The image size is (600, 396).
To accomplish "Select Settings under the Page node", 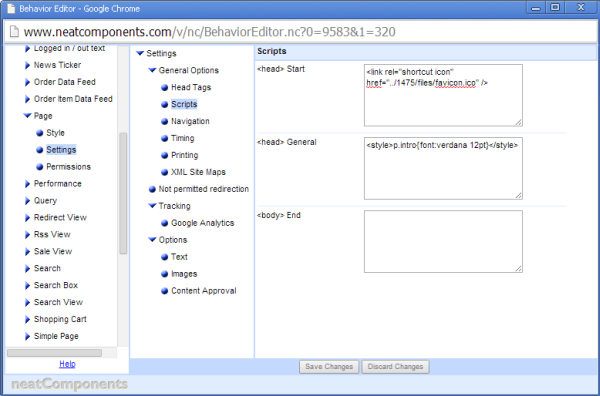I will [x=61, y=150].
